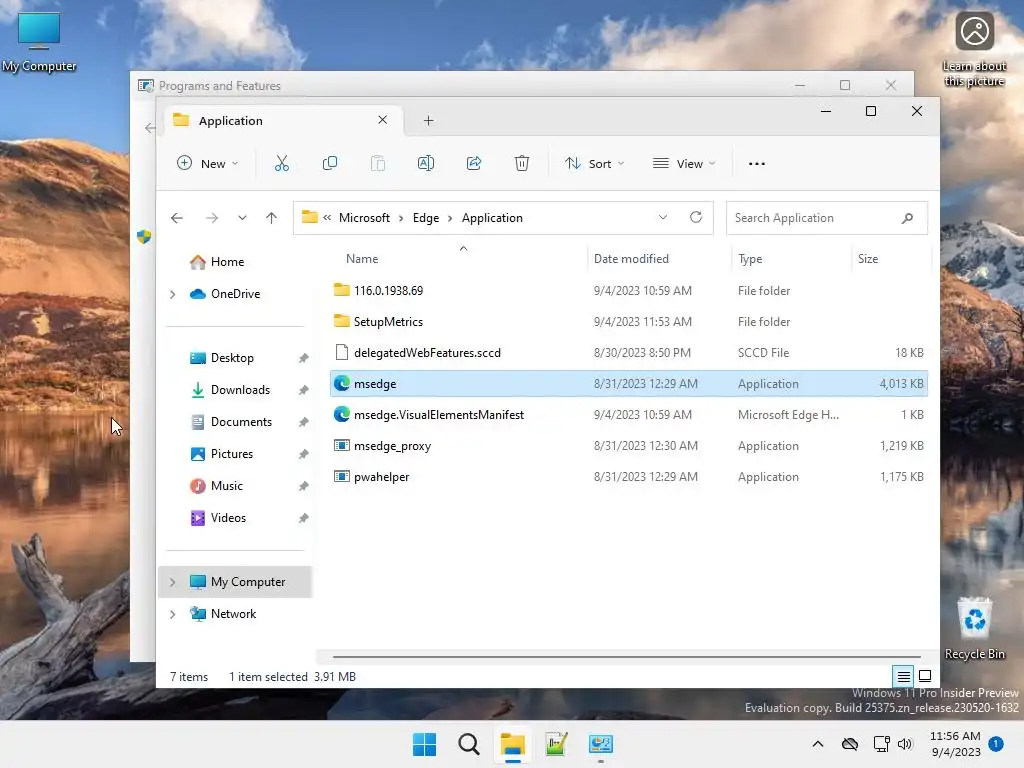Click Learn about this picture icon
Viewport: 1024px width, 768px height.
coord(974,49)
